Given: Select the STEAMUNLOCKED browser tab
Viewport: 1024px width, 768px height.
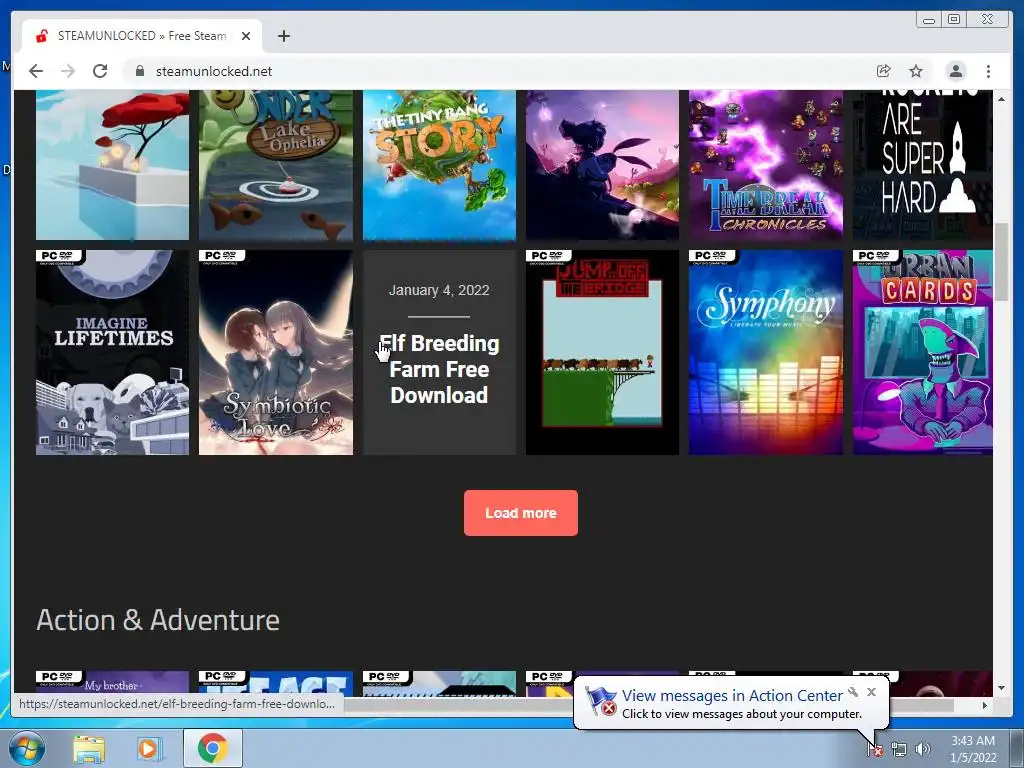Looking at the screenshot, I should point(142,36).
